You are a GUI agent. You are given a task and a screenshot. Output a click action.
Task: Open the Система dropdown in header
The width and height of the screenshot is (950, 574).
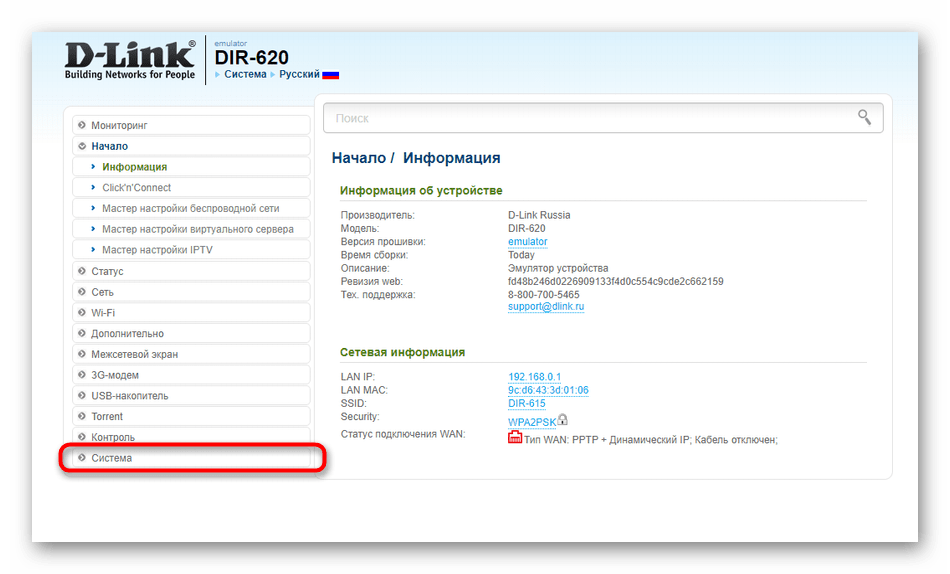(245, 75)
